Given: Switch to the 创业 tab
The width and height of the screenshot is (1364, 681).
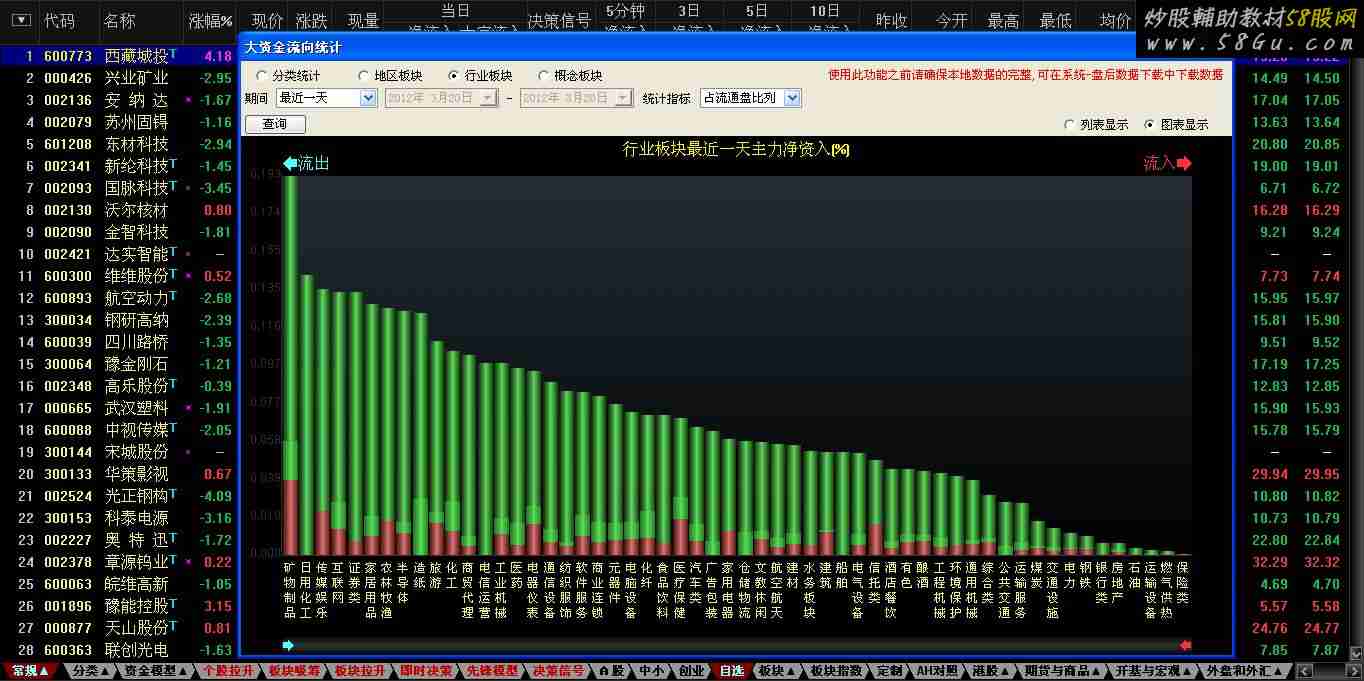Looking at the screenshot, I should pos(690,671).
